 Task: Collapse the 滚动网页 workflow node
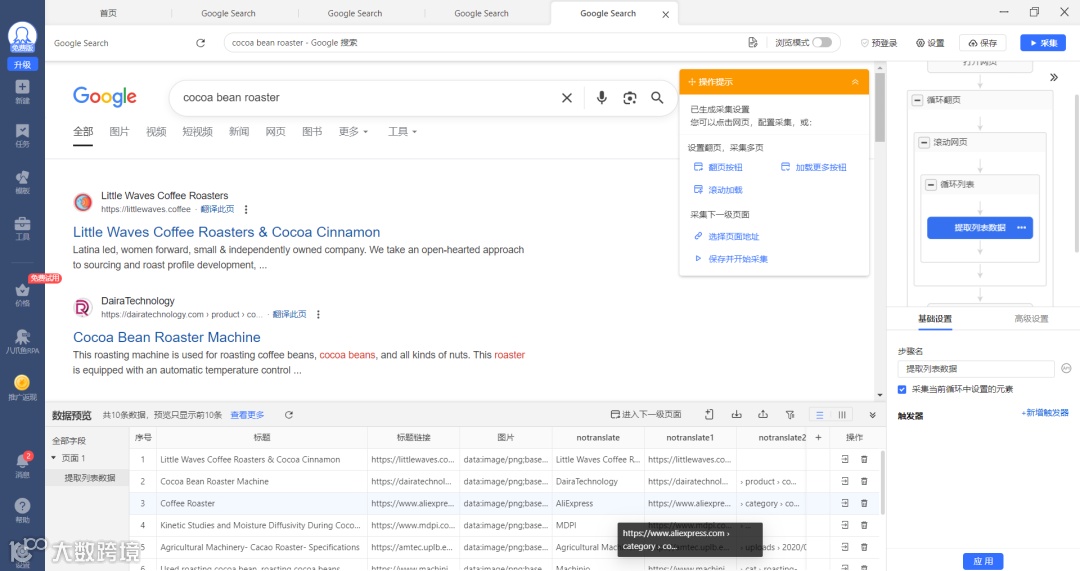tap(924, 143)
